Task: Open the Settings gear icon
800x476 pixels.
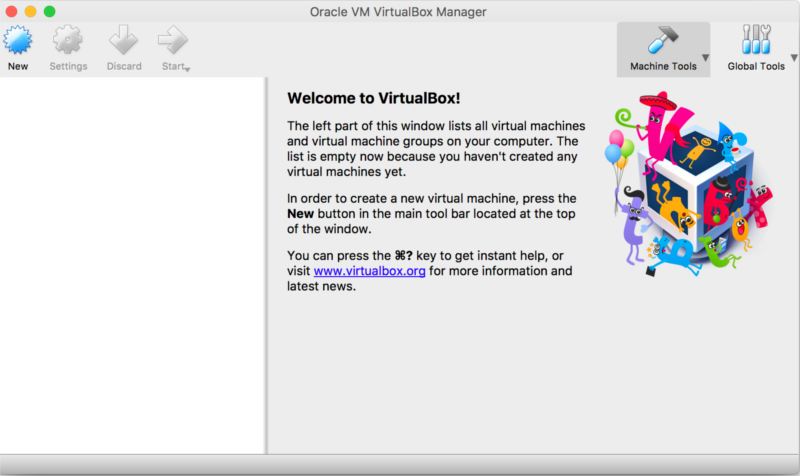Action: 68,42
